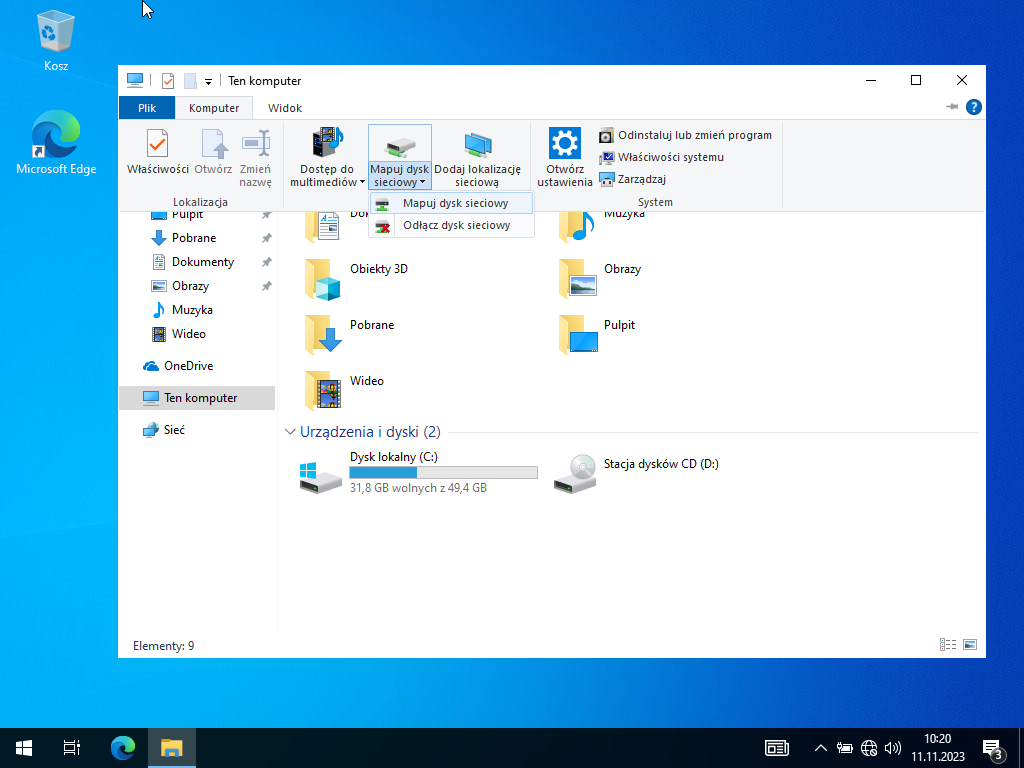Open the Explorer help question icon
Viewport: 1024px width, 768px height.
(x=973, y=107)
